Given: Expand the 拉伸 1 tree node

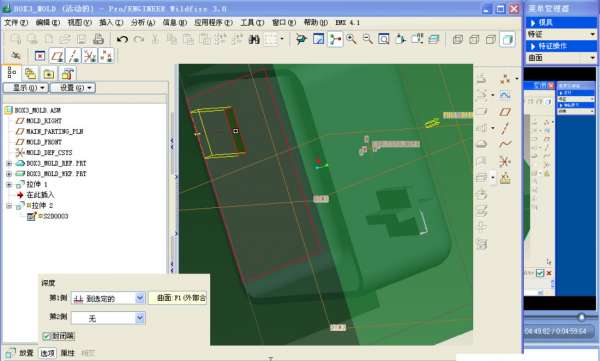Looking at the screenshot, I should pyautogui.click(x=9, y=185).
